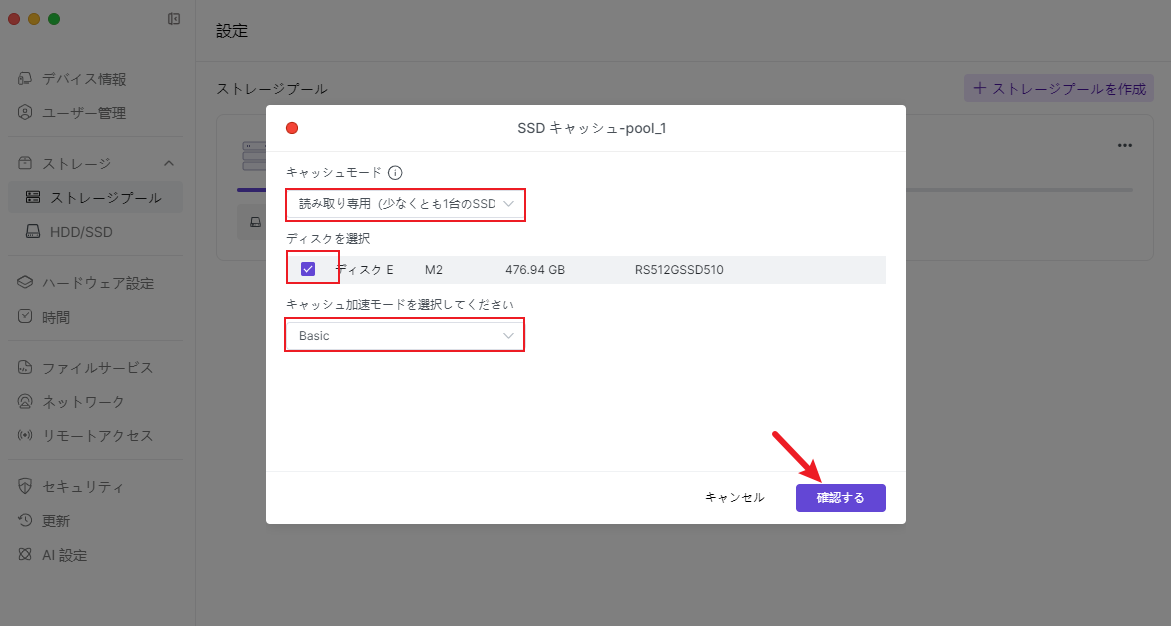
Task: Click the ユーザー管理 sidebar icon
Action: [x=26, y=113]
